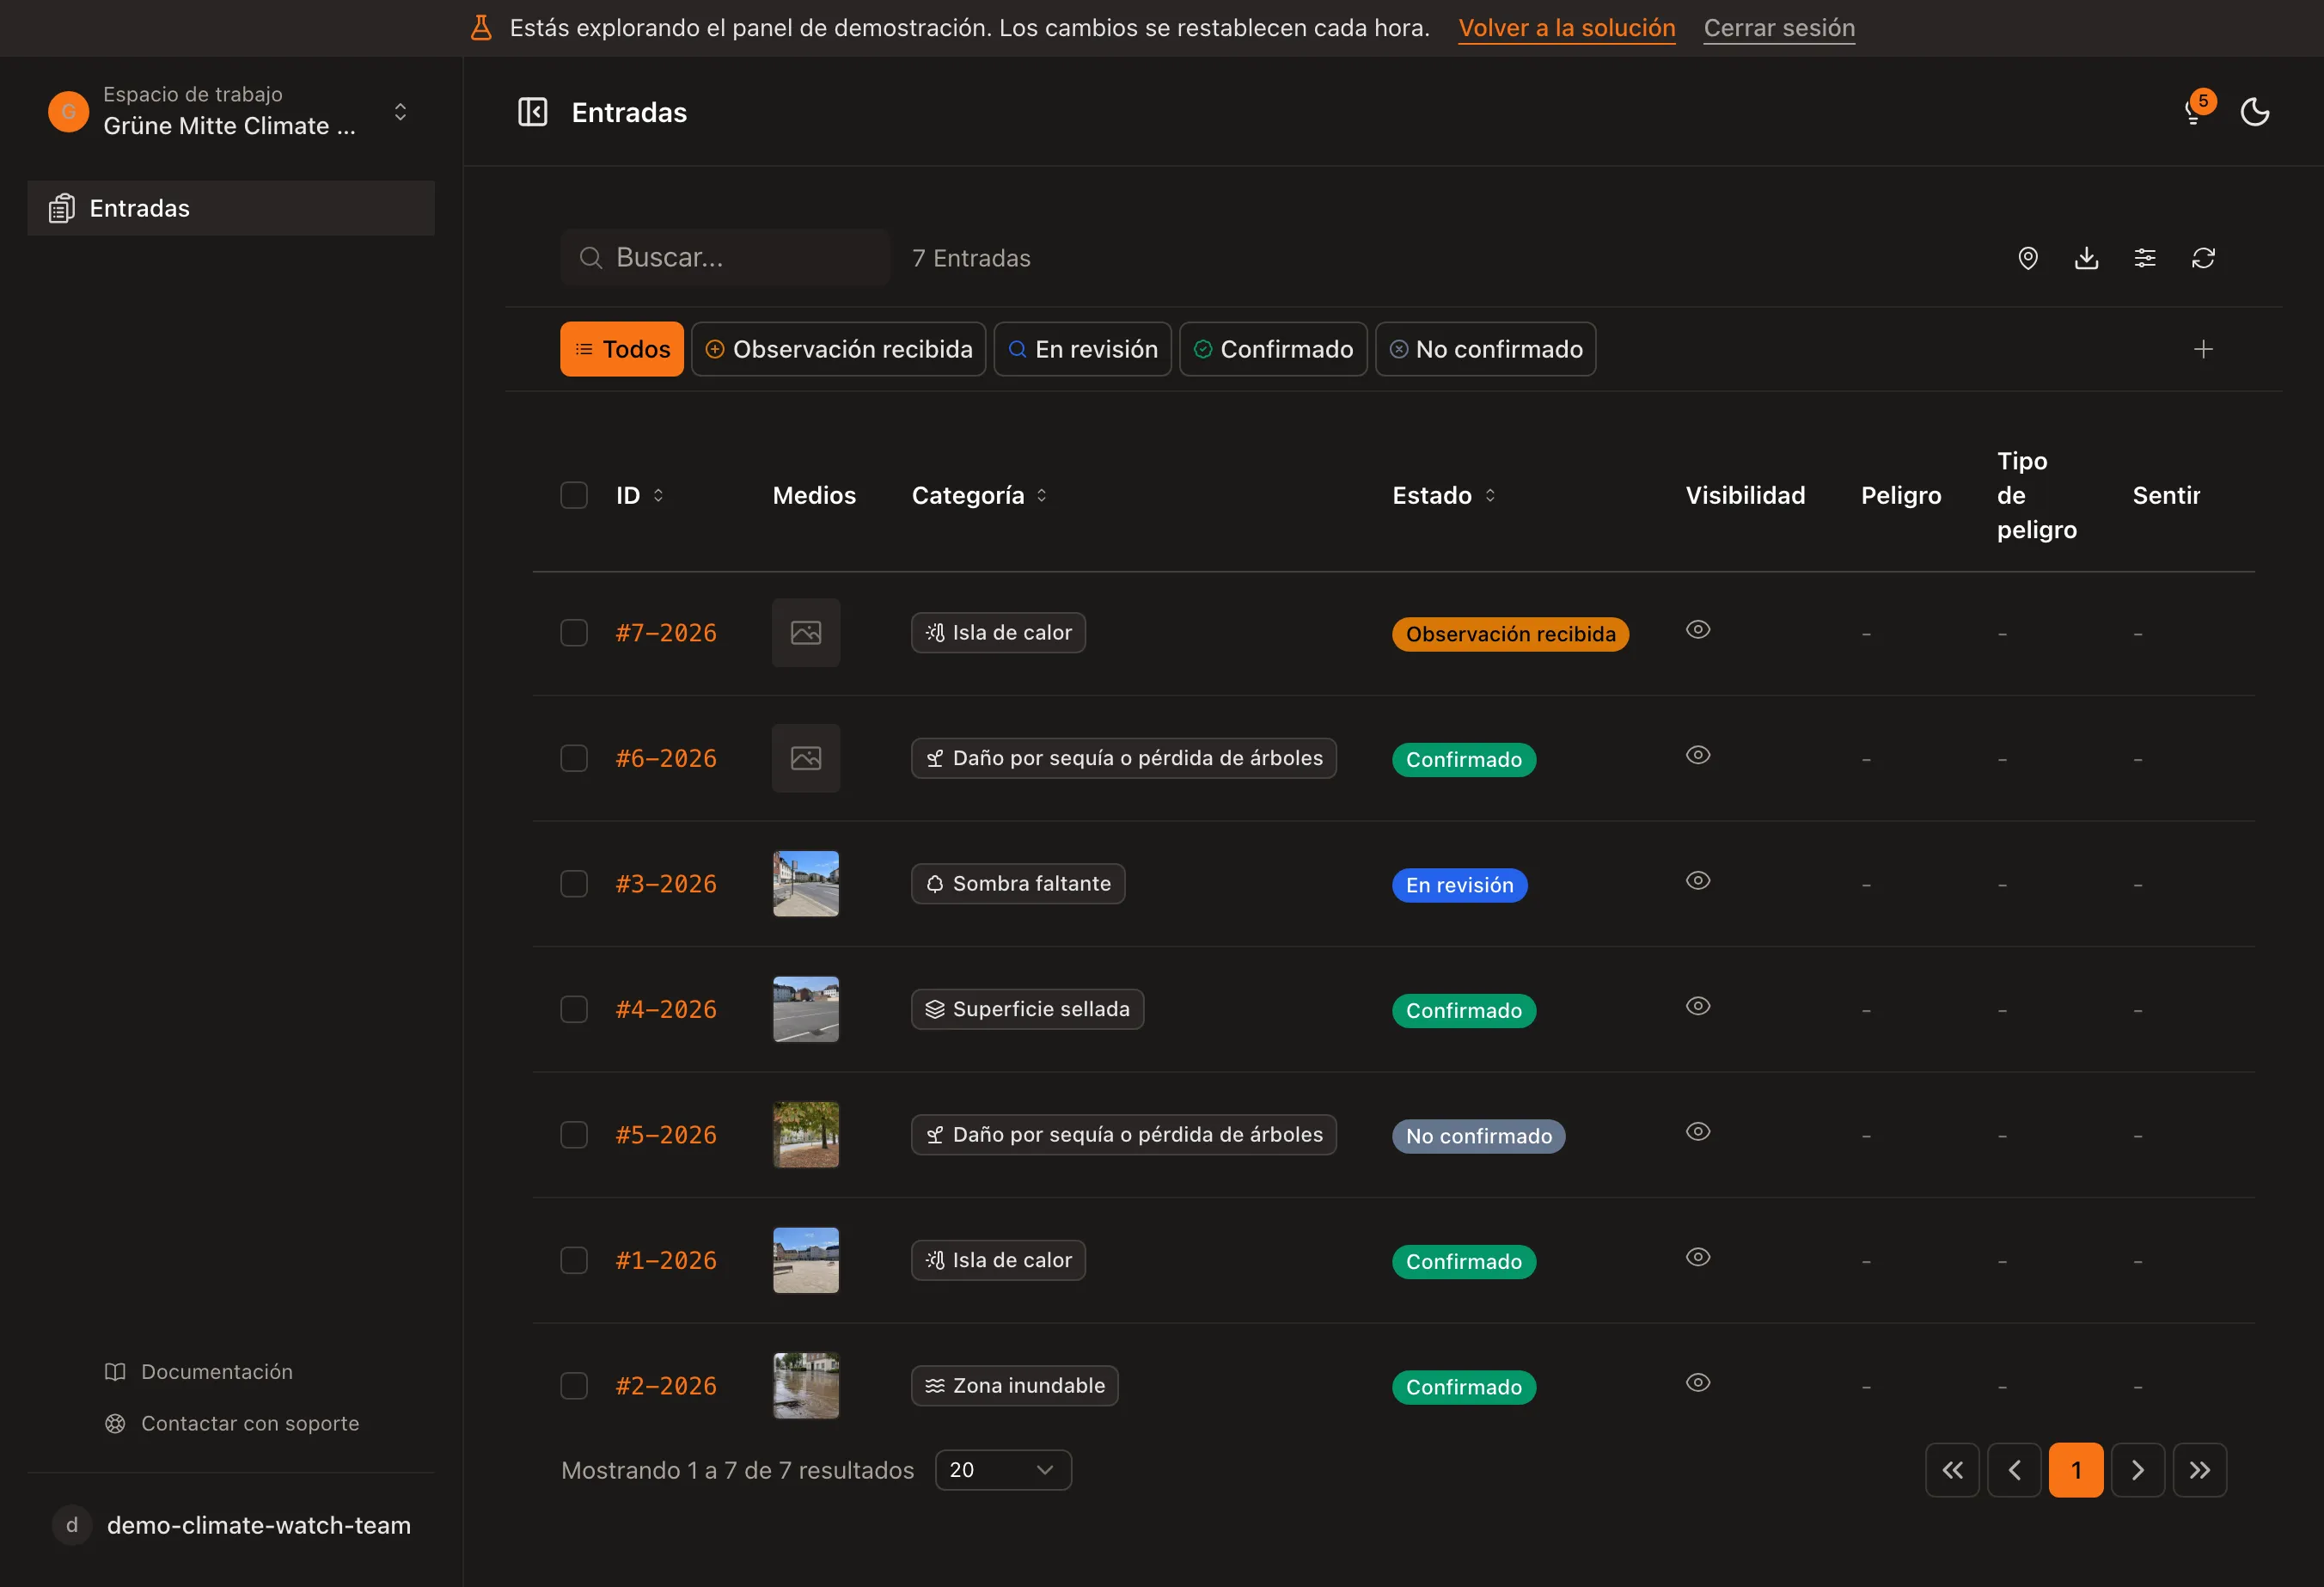
Task: Go to the next page
Action: pyautogui.click(x=2138, y=1470)
